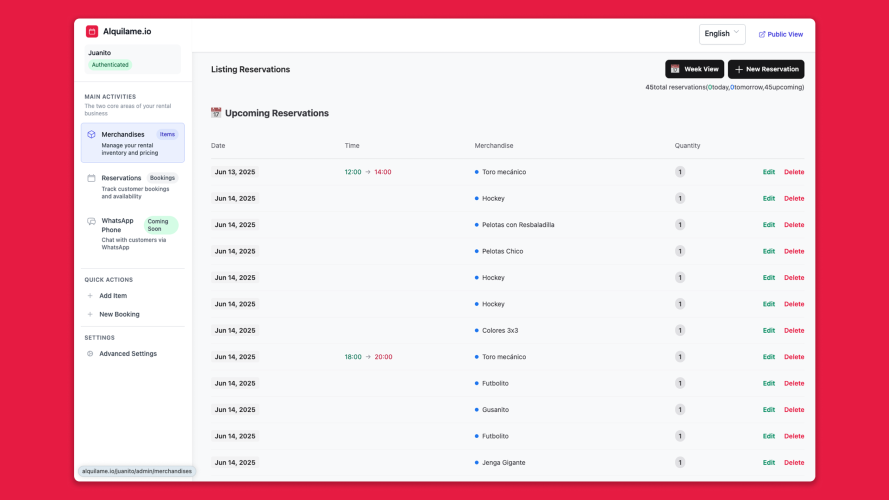Image resolution: width=889 pixels, height=500 pixels.
Task: Click the 20:00 end time
Action: (383, 357)
